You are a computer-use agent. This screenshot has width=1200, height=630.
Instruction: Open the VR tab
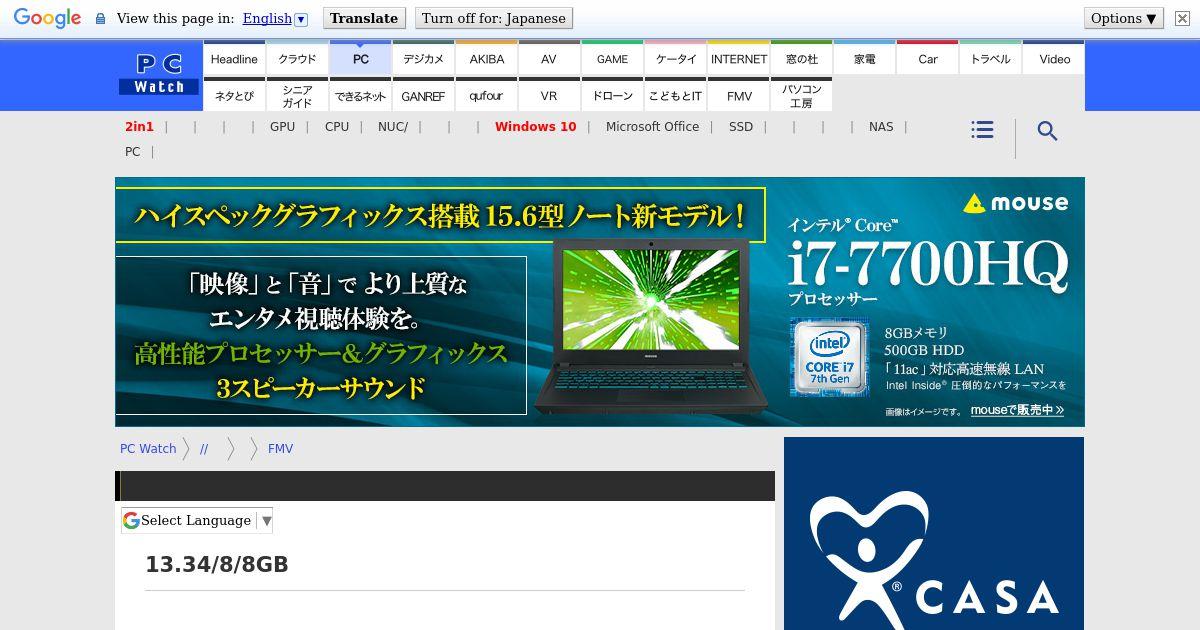pos(549,95)
